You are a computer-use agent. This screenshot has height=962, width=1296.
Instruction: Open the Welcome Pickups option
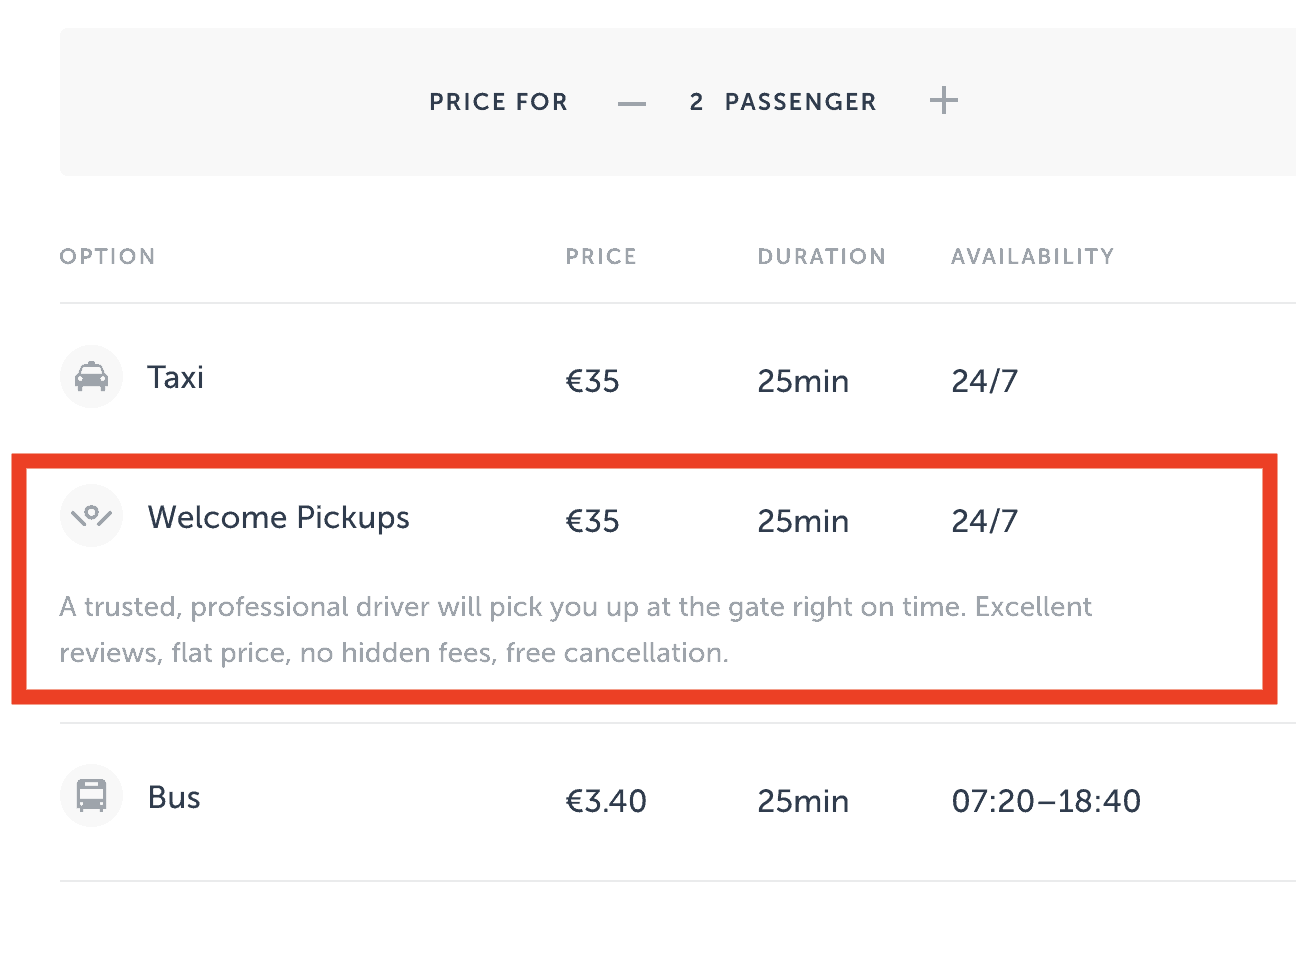pos(279,518)
